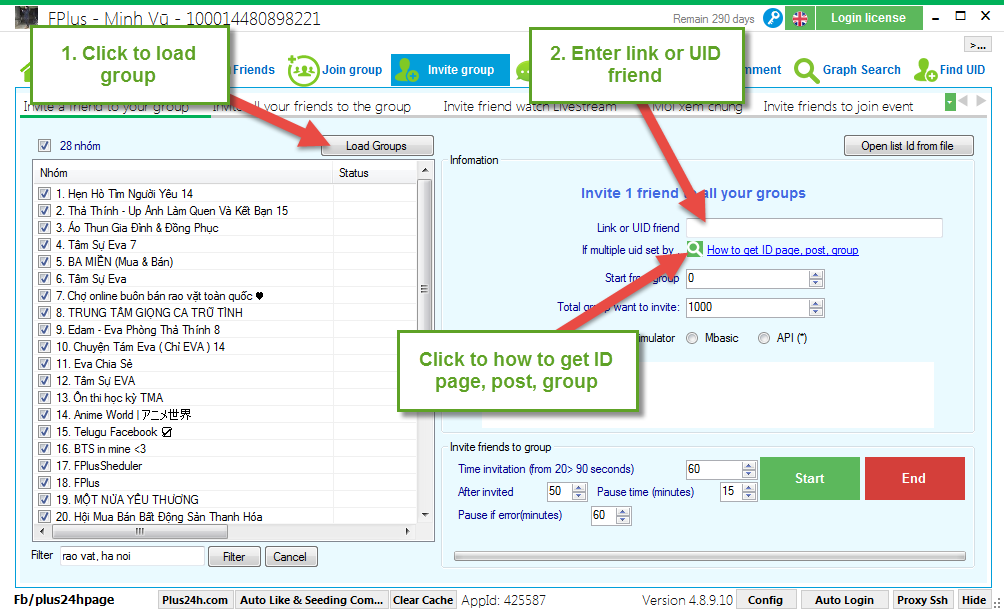Click 'Open list Id from file' button

pos(908,146)
